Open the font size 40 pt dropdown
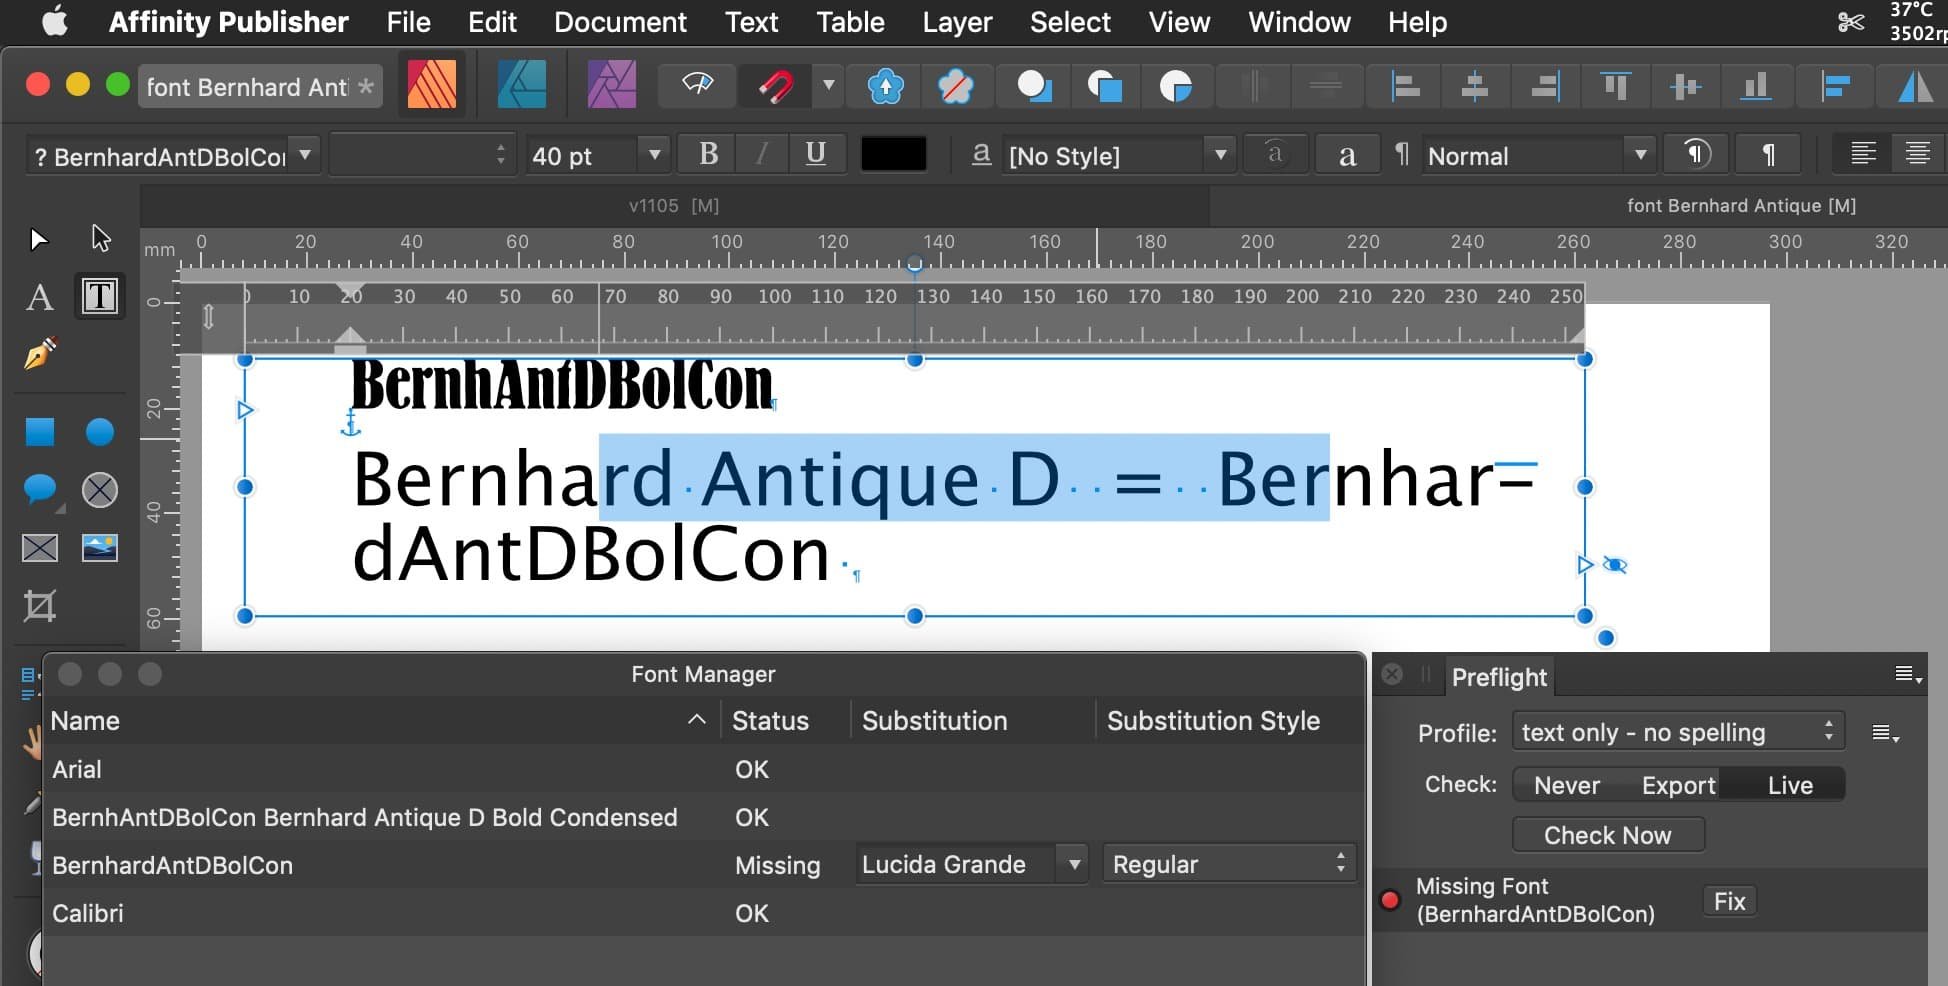This screenshot has width=1948, height=986. point(654,155)
